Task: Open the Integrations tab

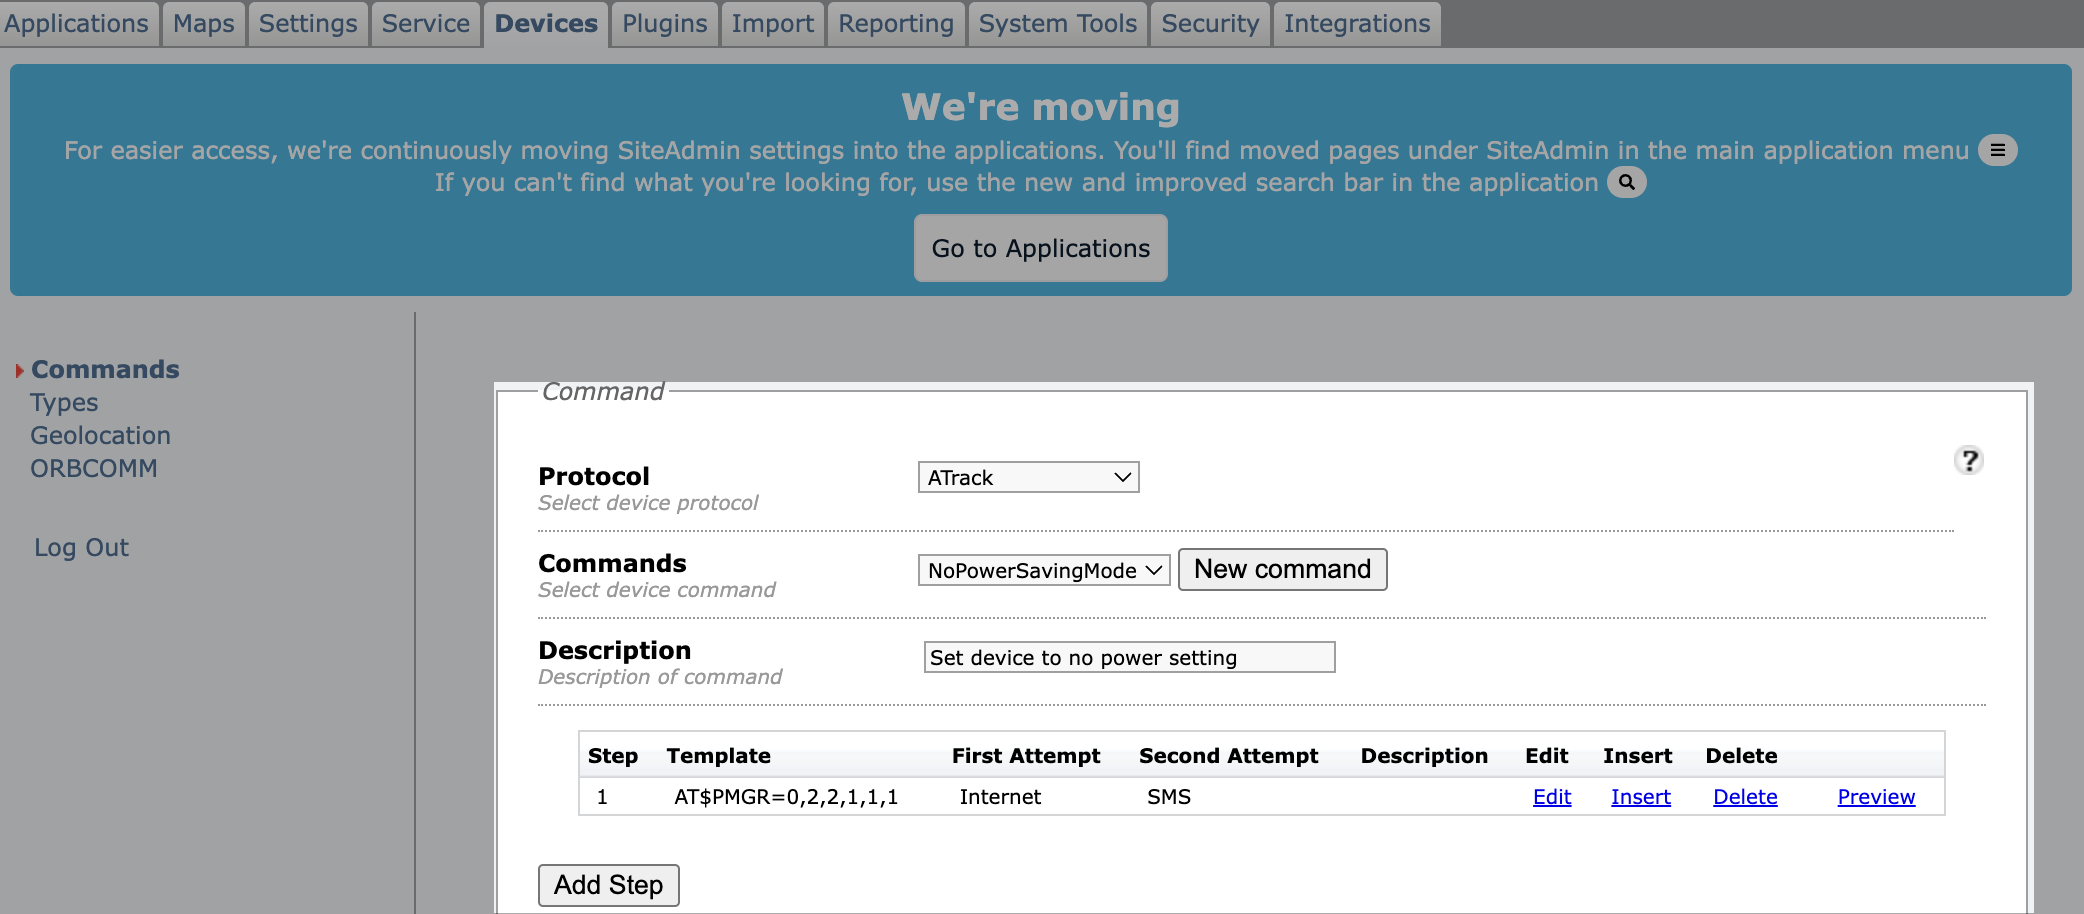Action: pyautogui.click(x=1357, y=23)
